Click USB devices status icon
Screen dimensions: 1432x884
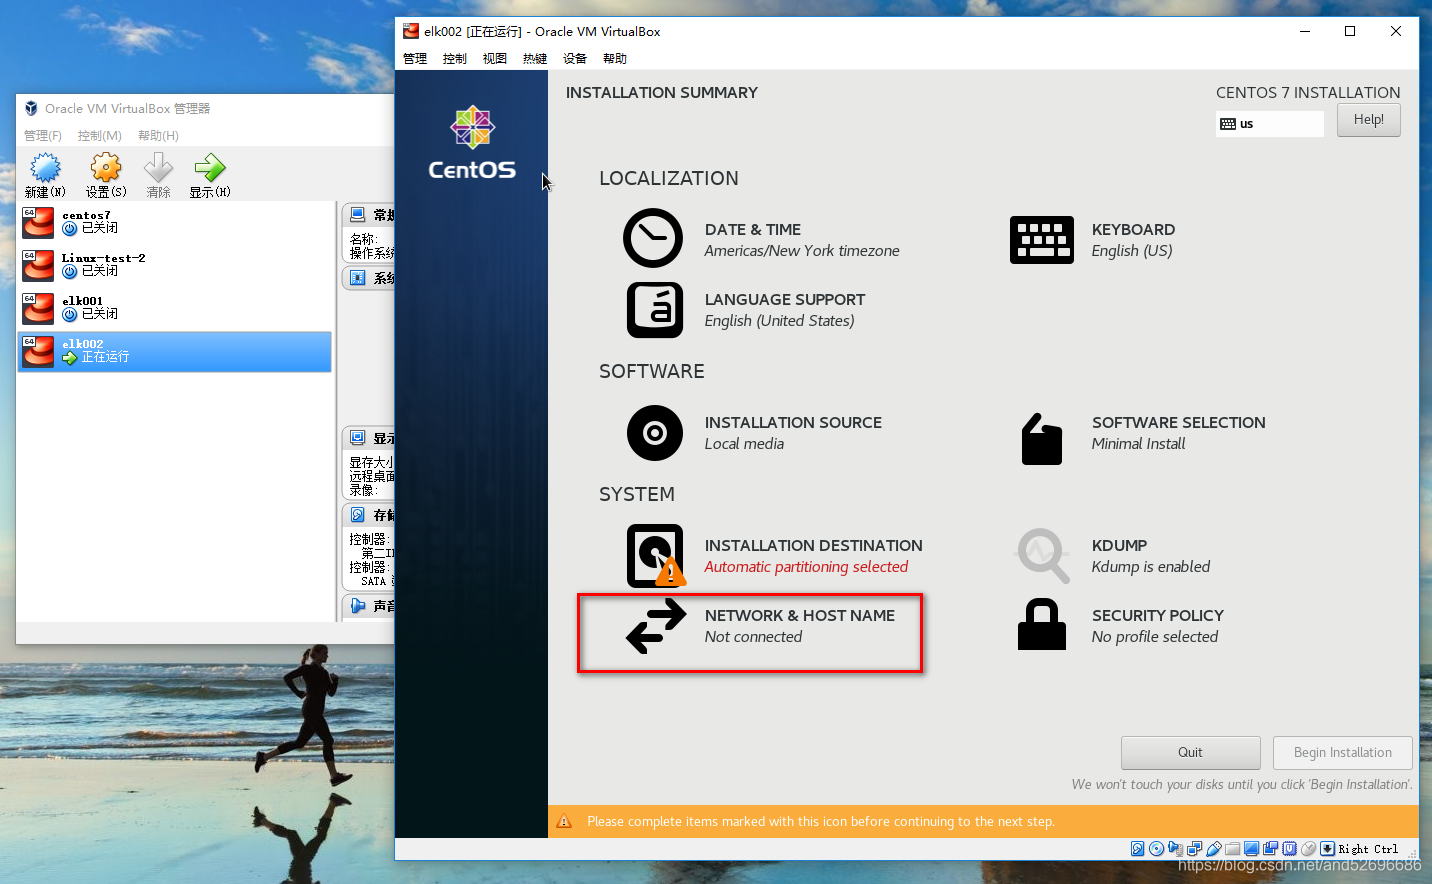pyautogui.click(x=1214, y=849)
